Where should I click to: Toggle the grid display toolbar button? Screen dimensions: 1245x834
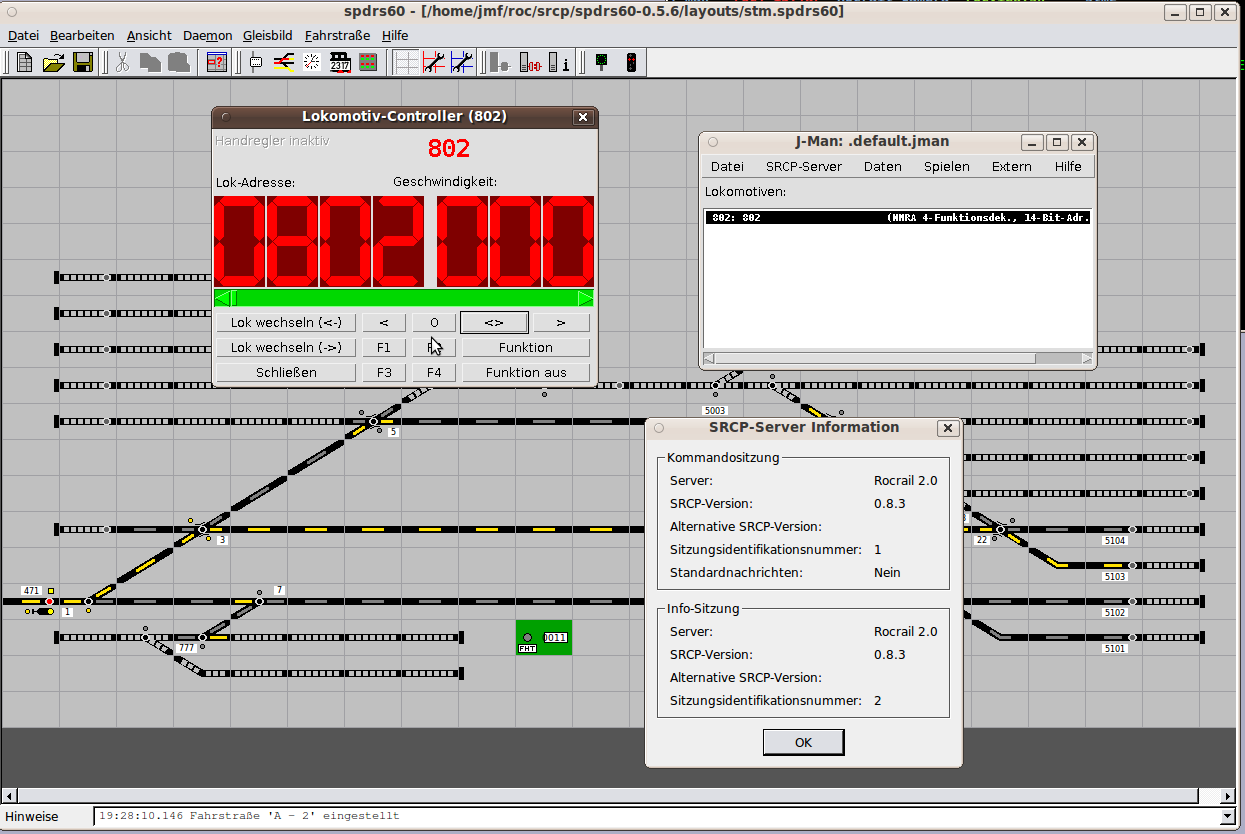click(x=406, y=62)
